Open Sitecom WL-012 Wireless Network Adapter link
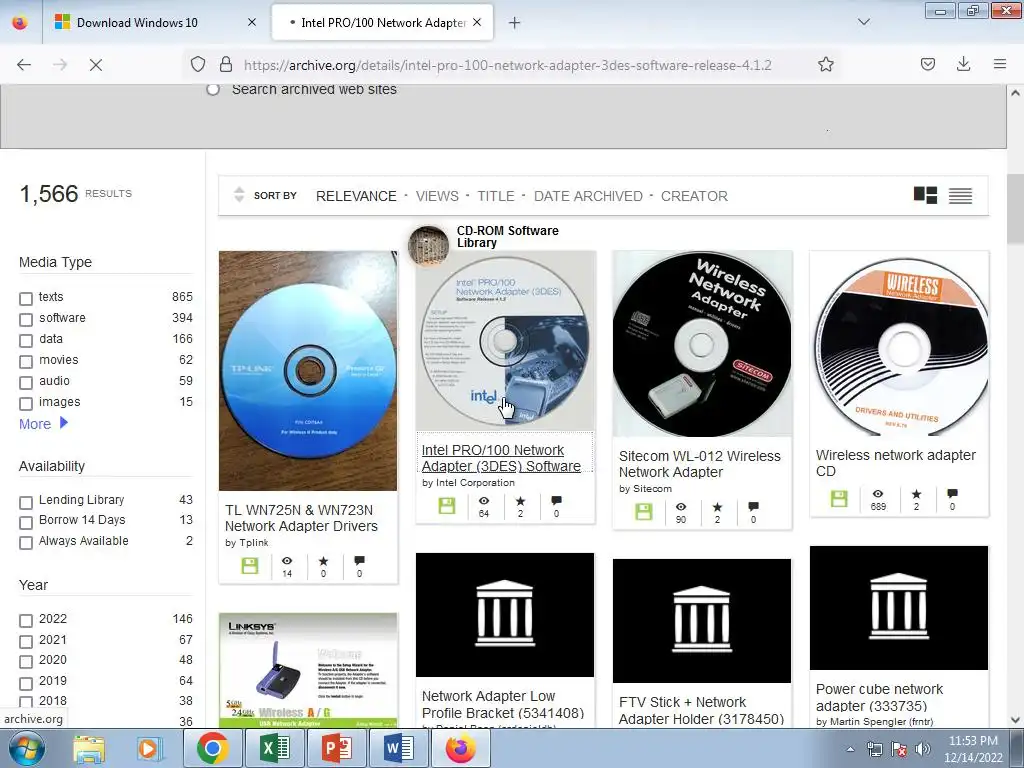 [699, 464]
